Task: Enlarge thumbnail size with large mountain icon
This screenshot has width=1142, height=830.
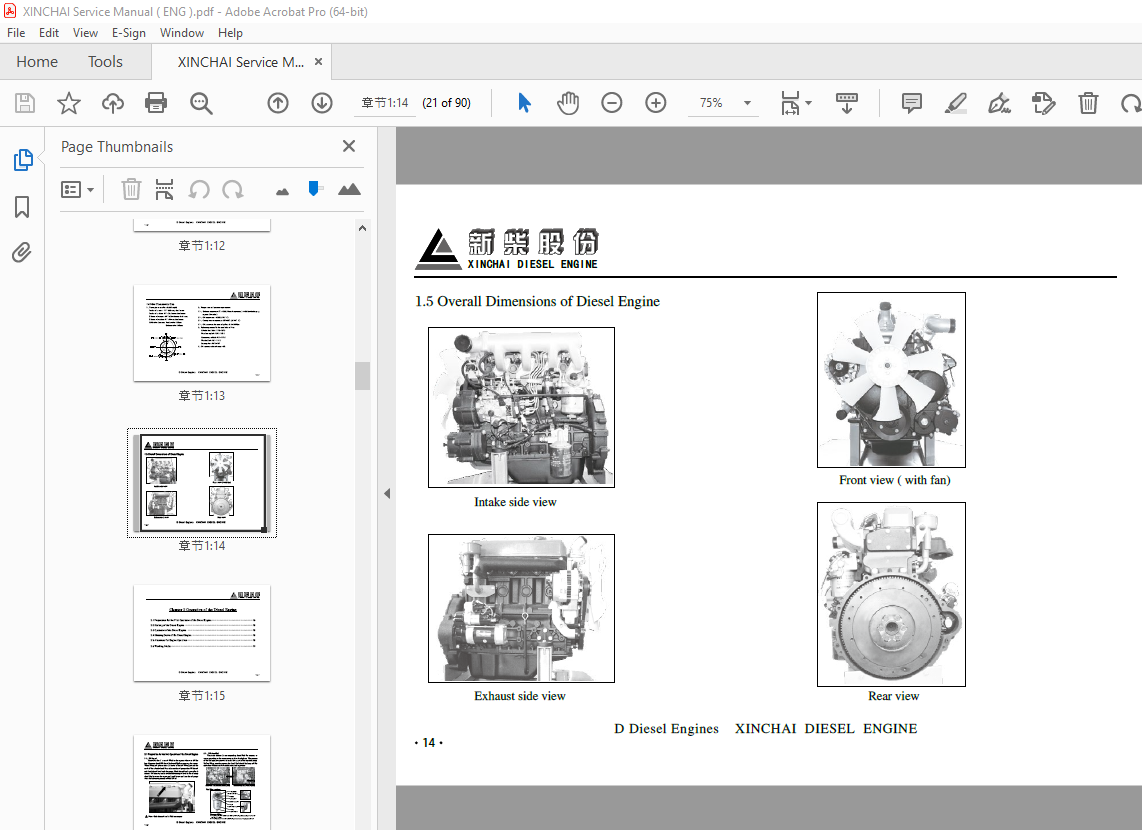Action: 350,189
